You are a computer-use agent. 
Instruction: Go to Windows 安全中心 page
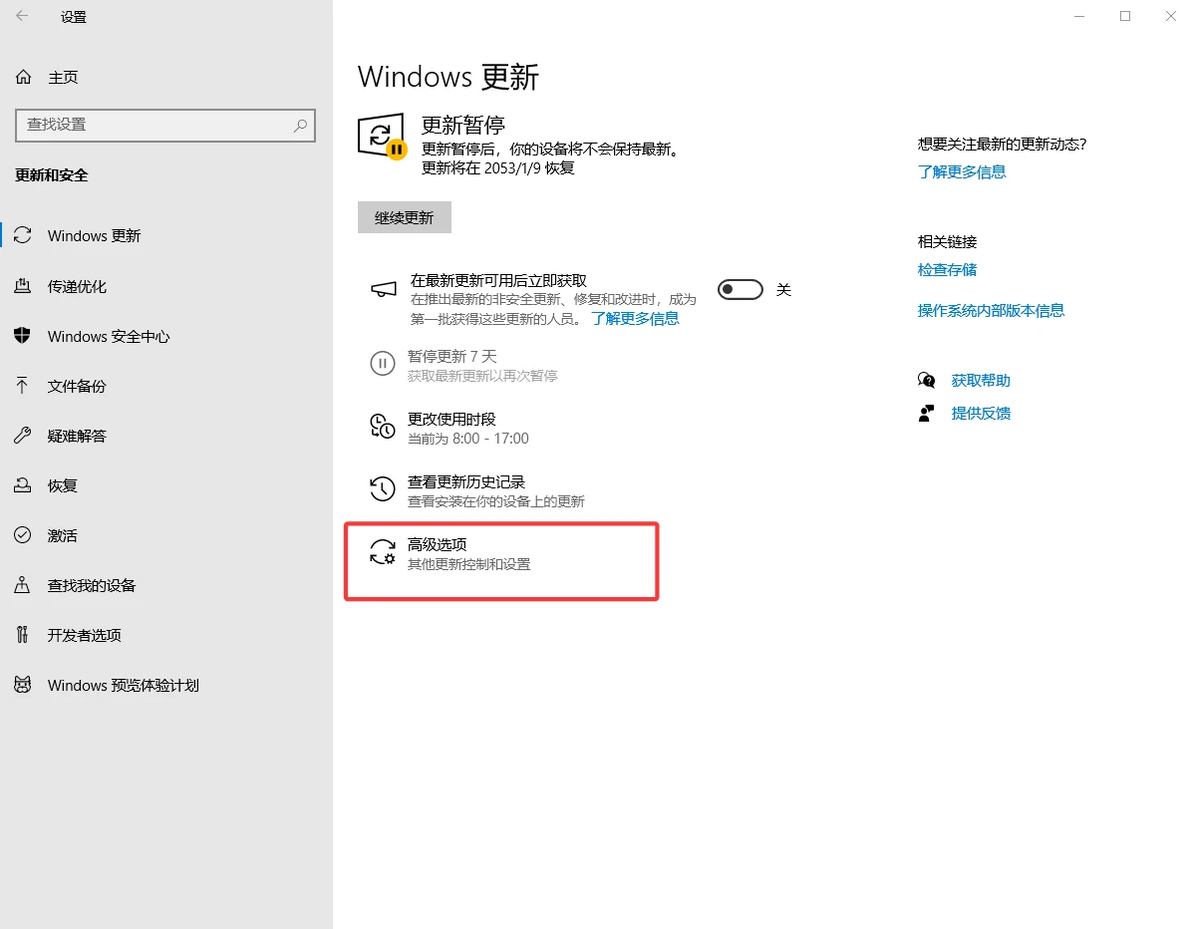tap(109, 336)
